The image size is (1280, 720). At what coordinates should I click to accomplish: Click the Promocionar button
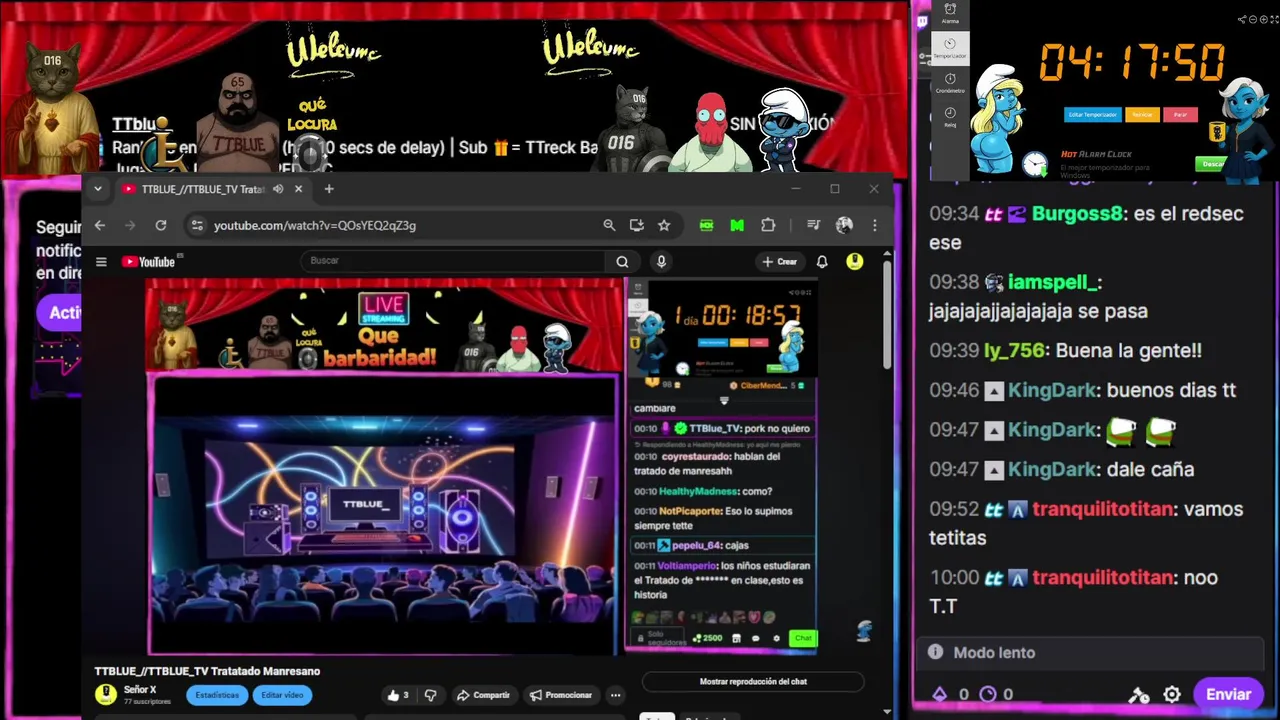tap(561, 695)
